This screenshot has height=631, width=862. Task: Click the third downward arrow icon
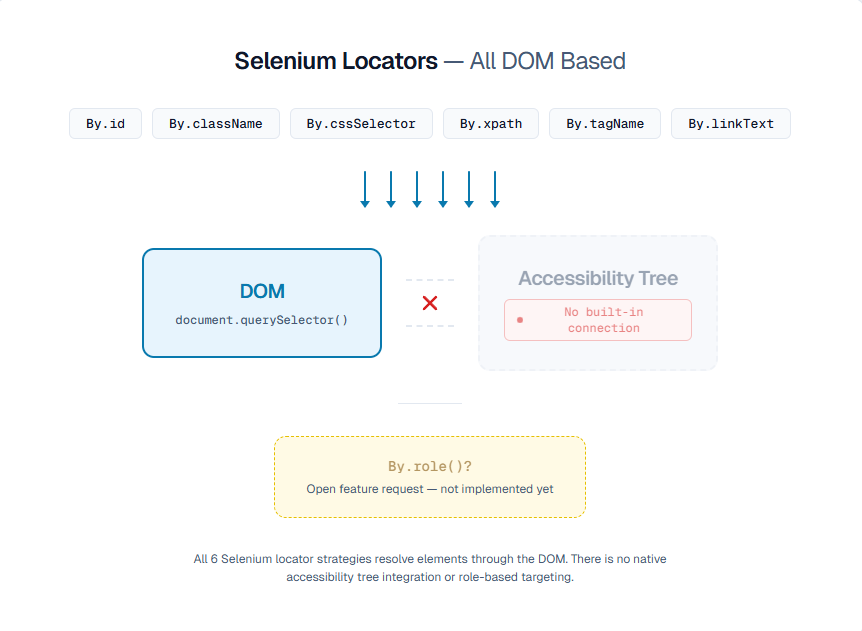(x=417, y=189)
